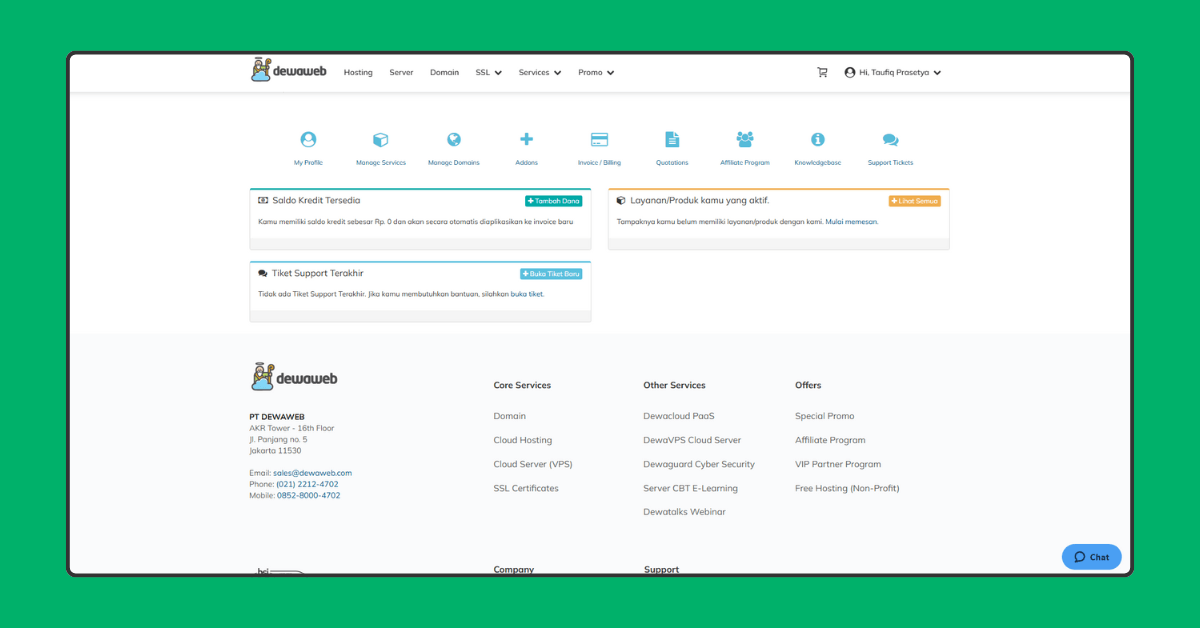Select Domain in the top navigation
Image resolution: width=1200 pixels, height=628 pixels.
[x=444, y=73]
